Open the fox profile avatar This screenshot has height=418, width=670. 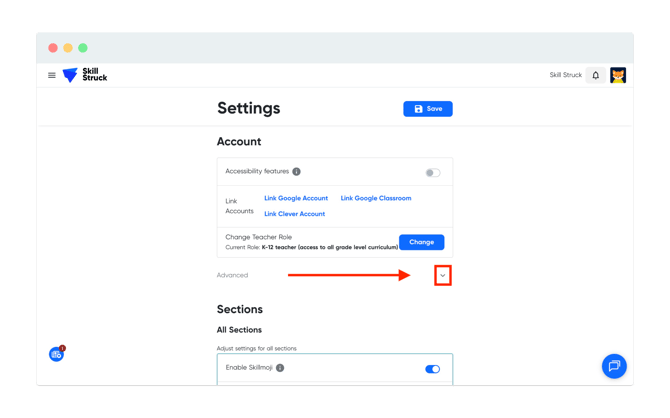(618, 75)
